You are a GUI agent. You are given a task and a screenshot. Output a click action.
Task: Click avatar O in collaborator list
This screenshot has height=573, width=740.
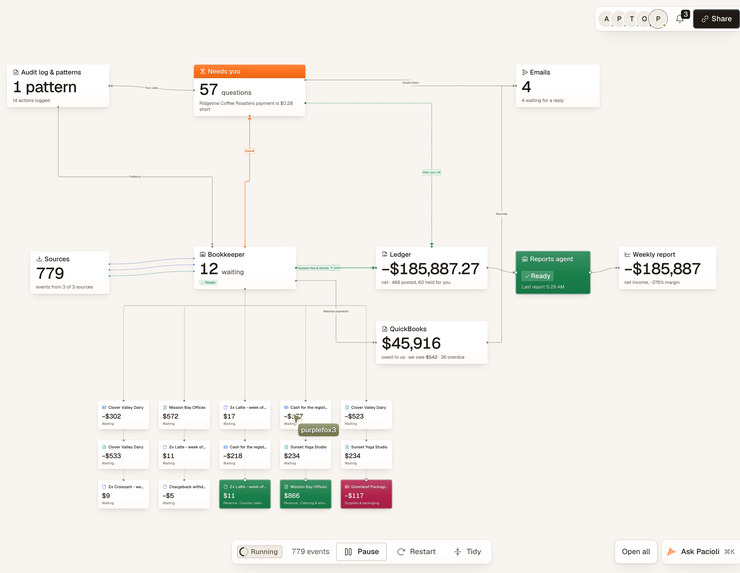pos(644,19)
